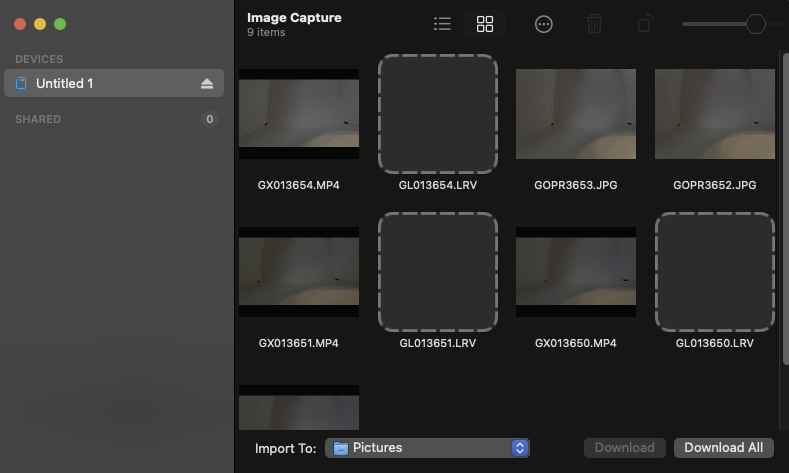
Task: Close the Image Capture window
Action: (x=20, y=24)
